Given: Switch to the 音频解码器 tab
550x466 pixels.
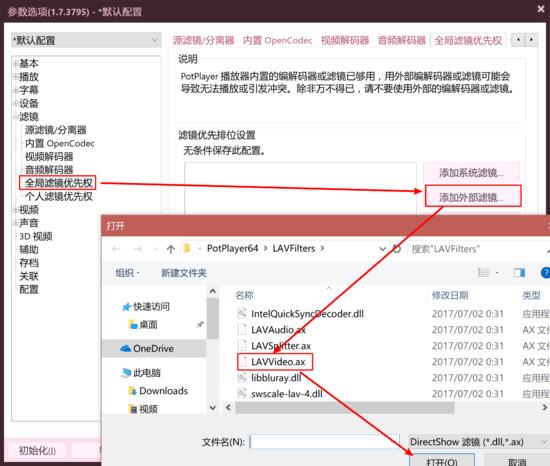Looking at the screenshot, I should tap(402, 40).
